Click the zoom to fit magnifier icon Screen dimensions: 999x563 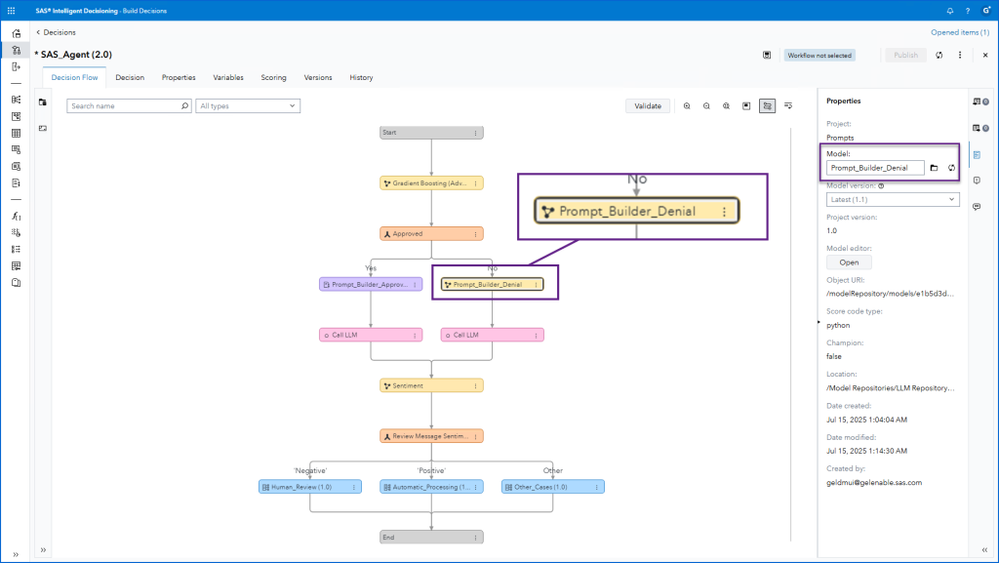coord(726,106)
